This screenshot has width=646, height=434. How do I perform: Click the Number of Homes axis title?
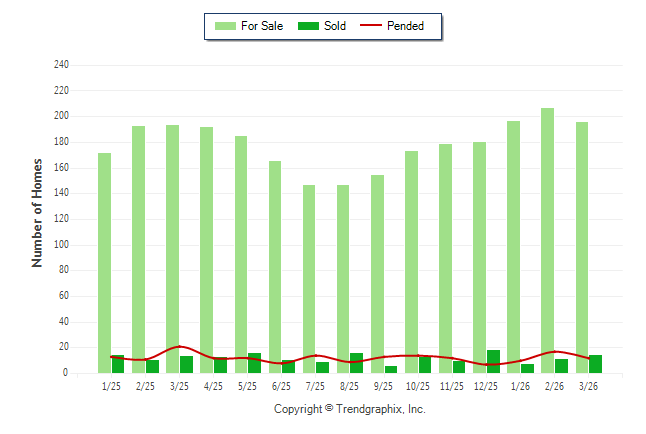click(x=38, y=212)
